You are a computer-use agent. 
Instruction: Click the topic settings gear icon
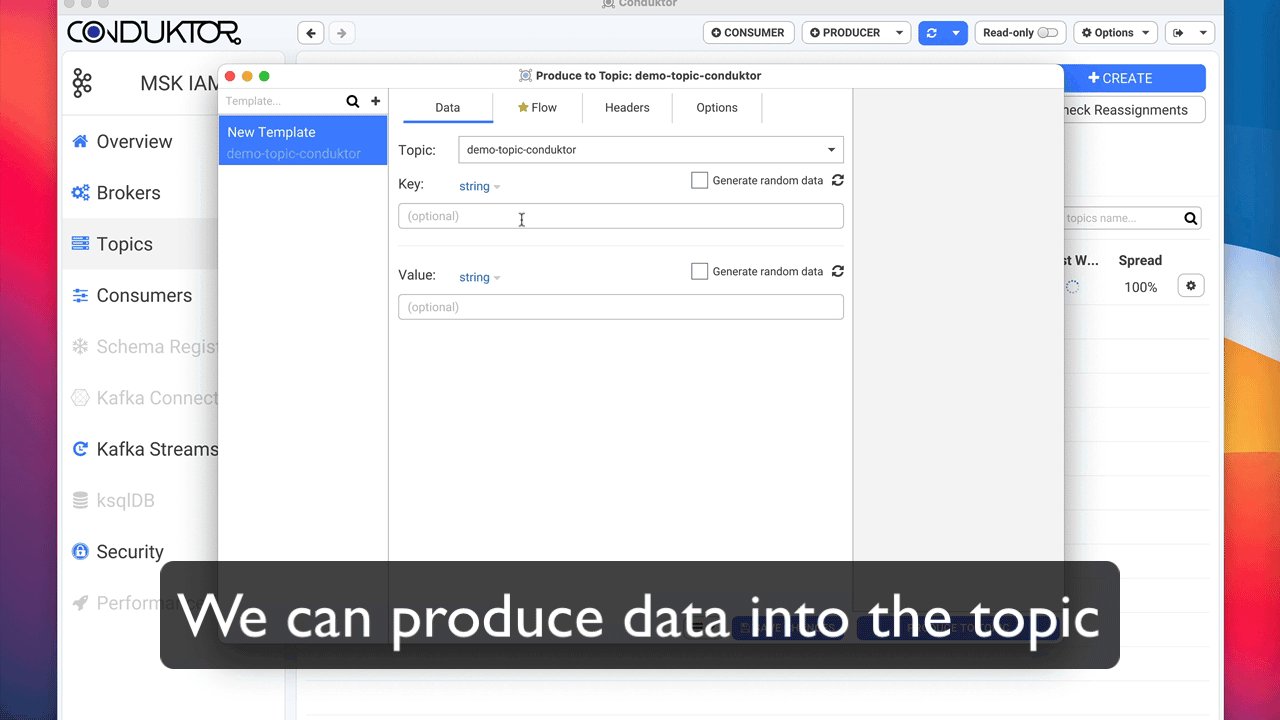click(1190, 286)
